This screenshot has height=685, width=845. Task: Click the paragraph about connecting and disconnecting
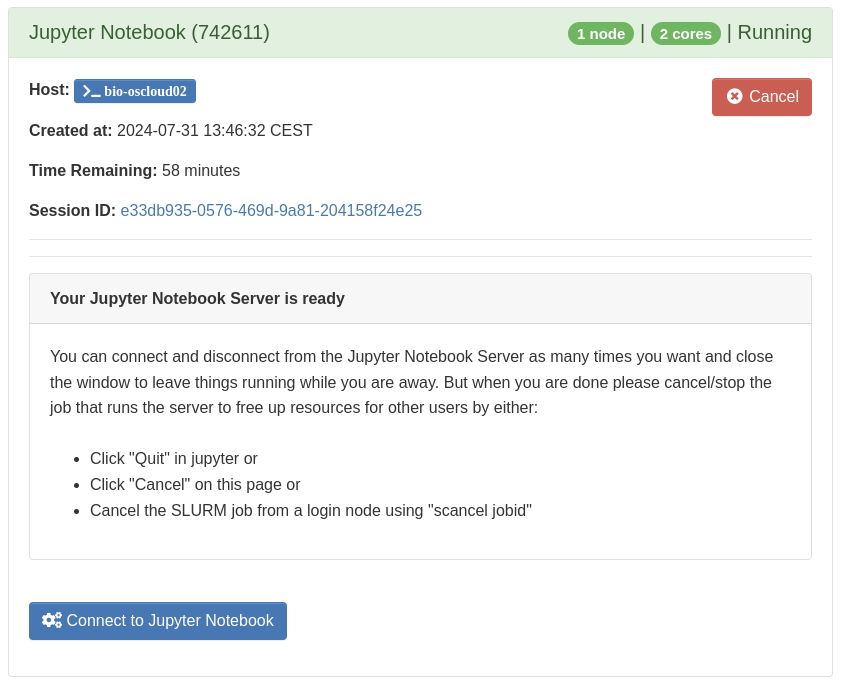coord(411,382)
